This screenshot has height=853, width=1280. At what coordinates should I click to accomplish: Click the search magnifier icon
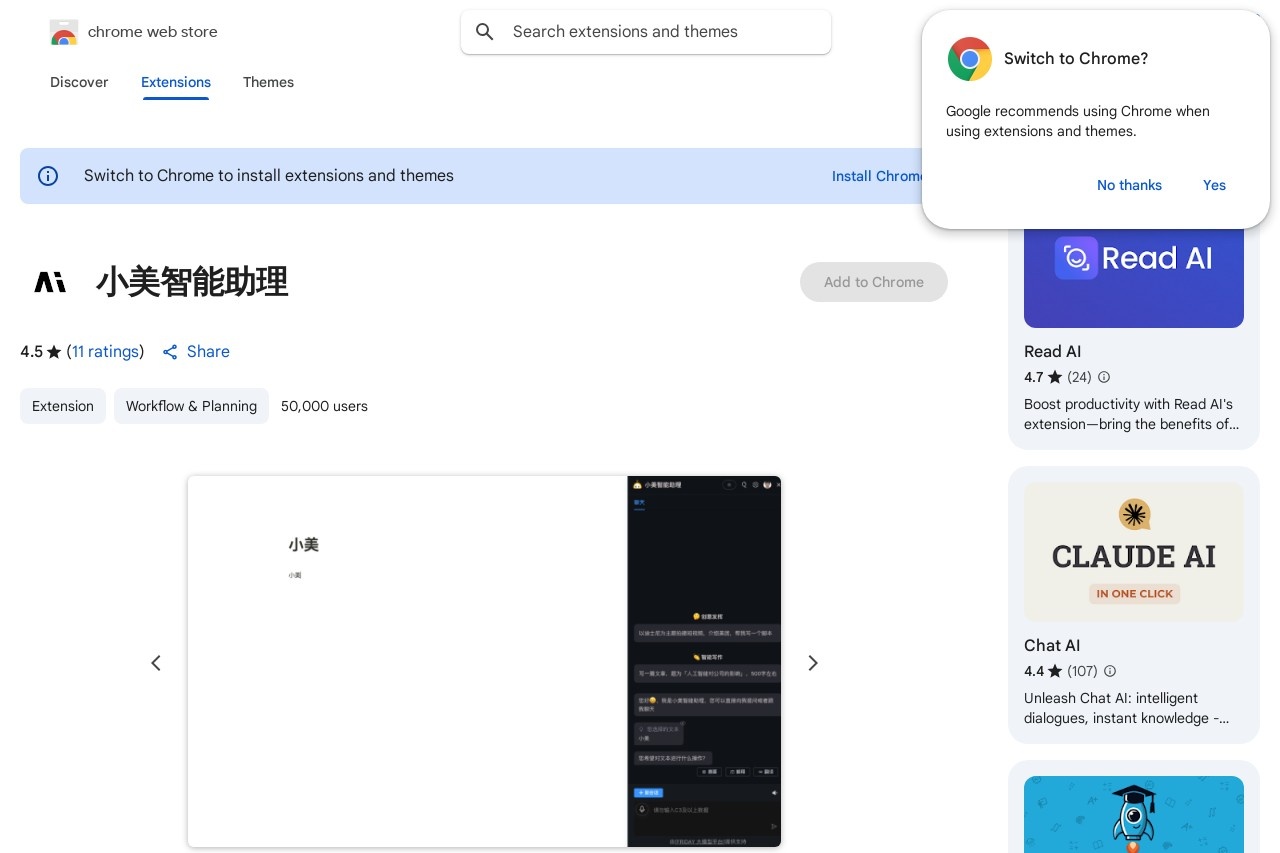(x=485, y=32)
